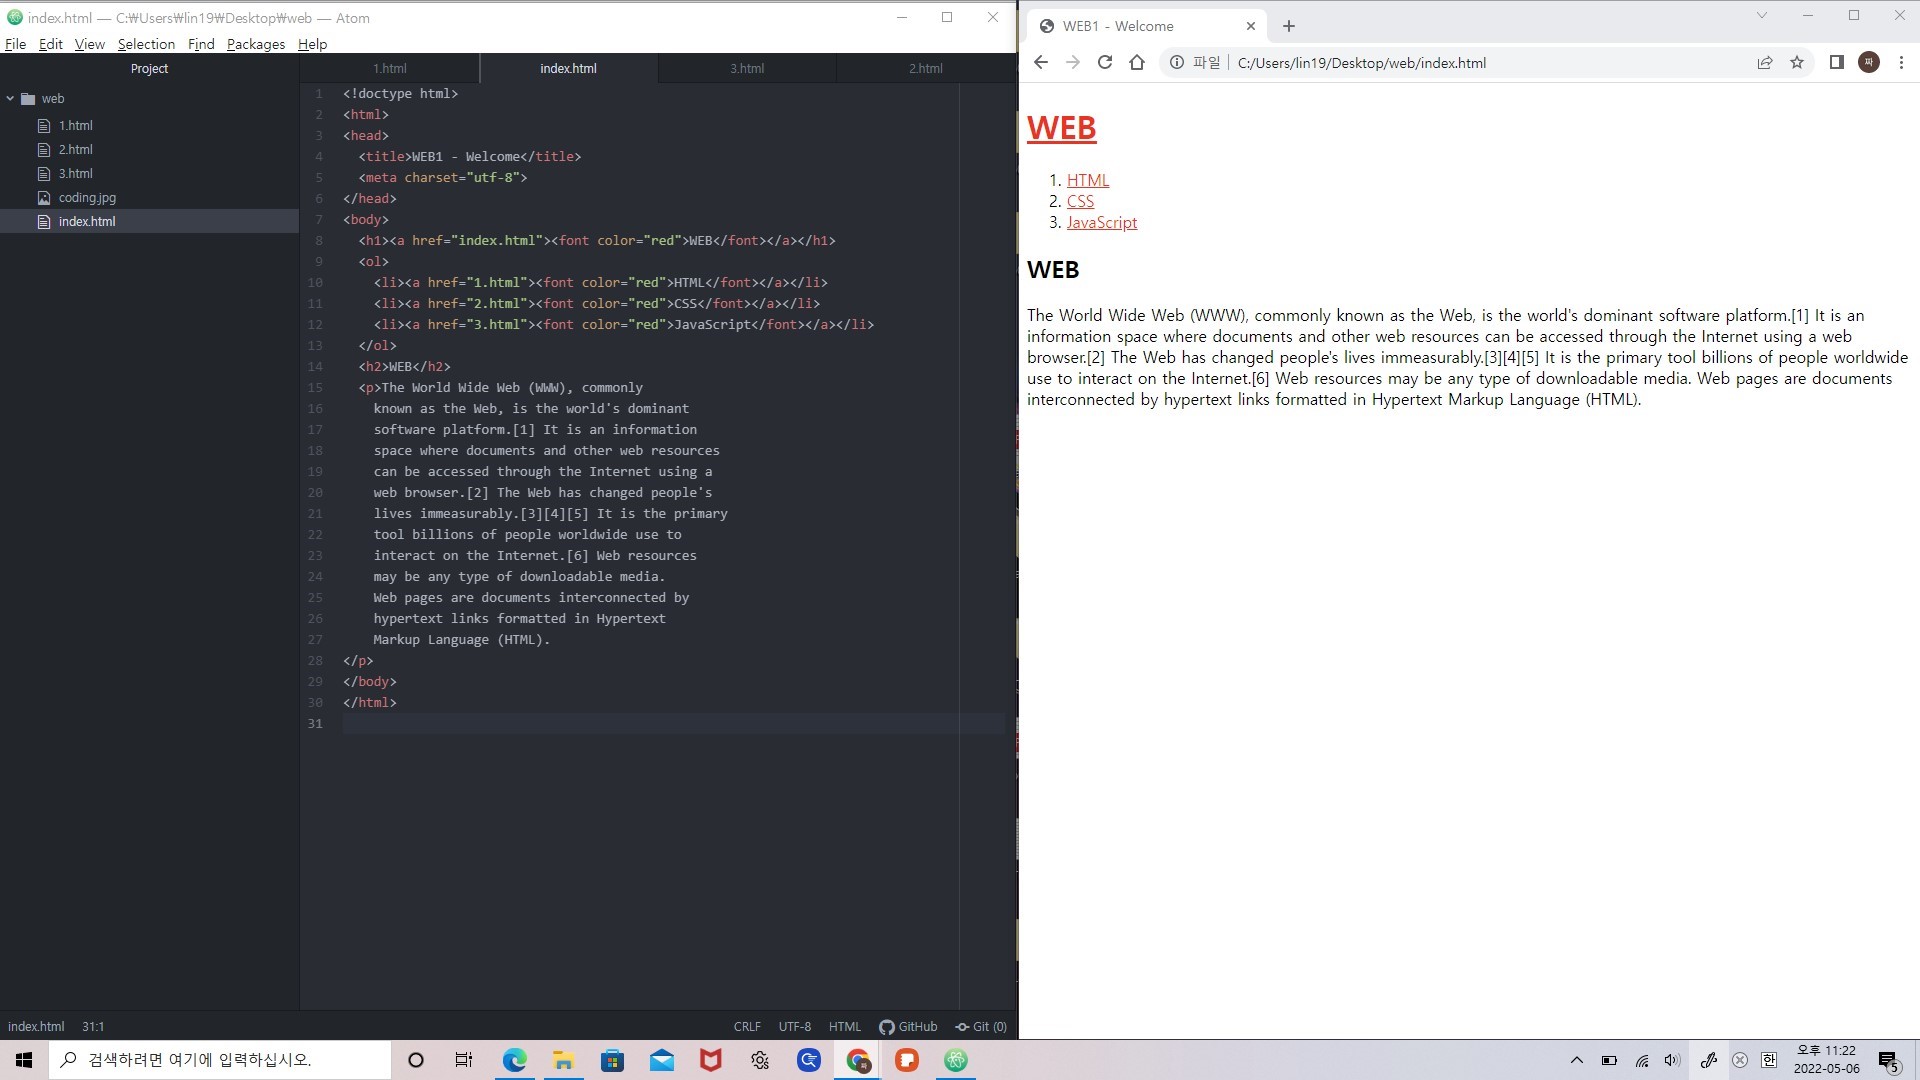Change the CRLF line ending selector
The image size is (1920, 1080).
point(746,1026)
